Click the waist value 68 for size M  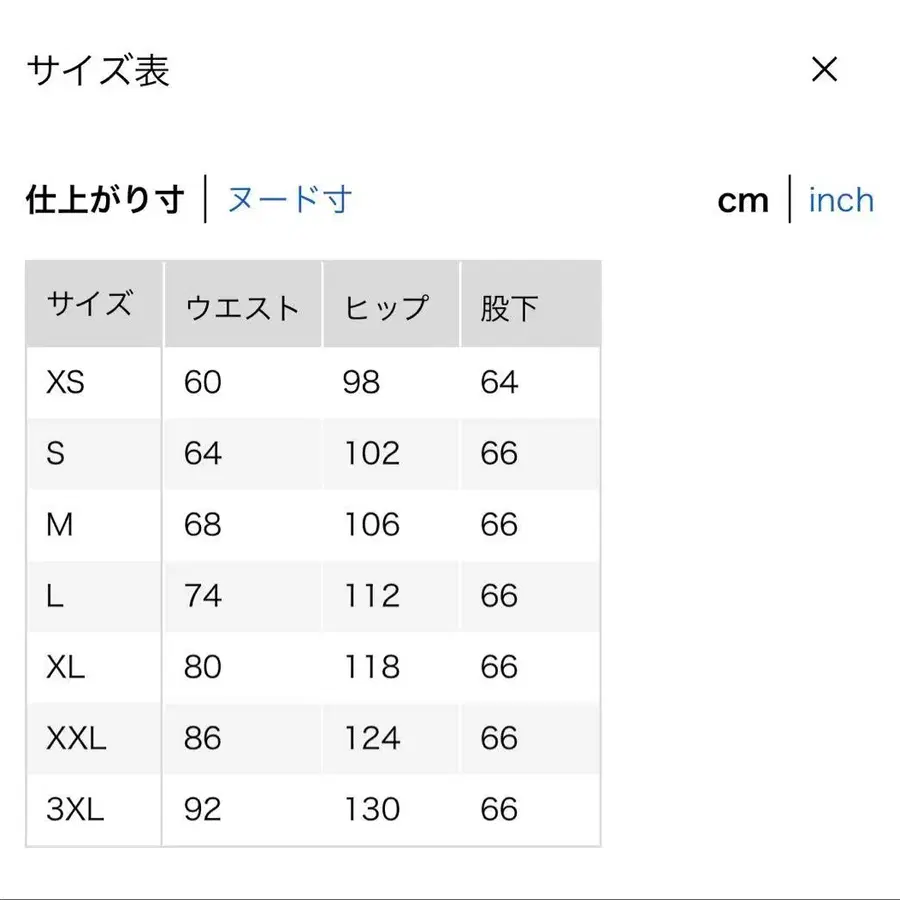click(x=204, y=524)
